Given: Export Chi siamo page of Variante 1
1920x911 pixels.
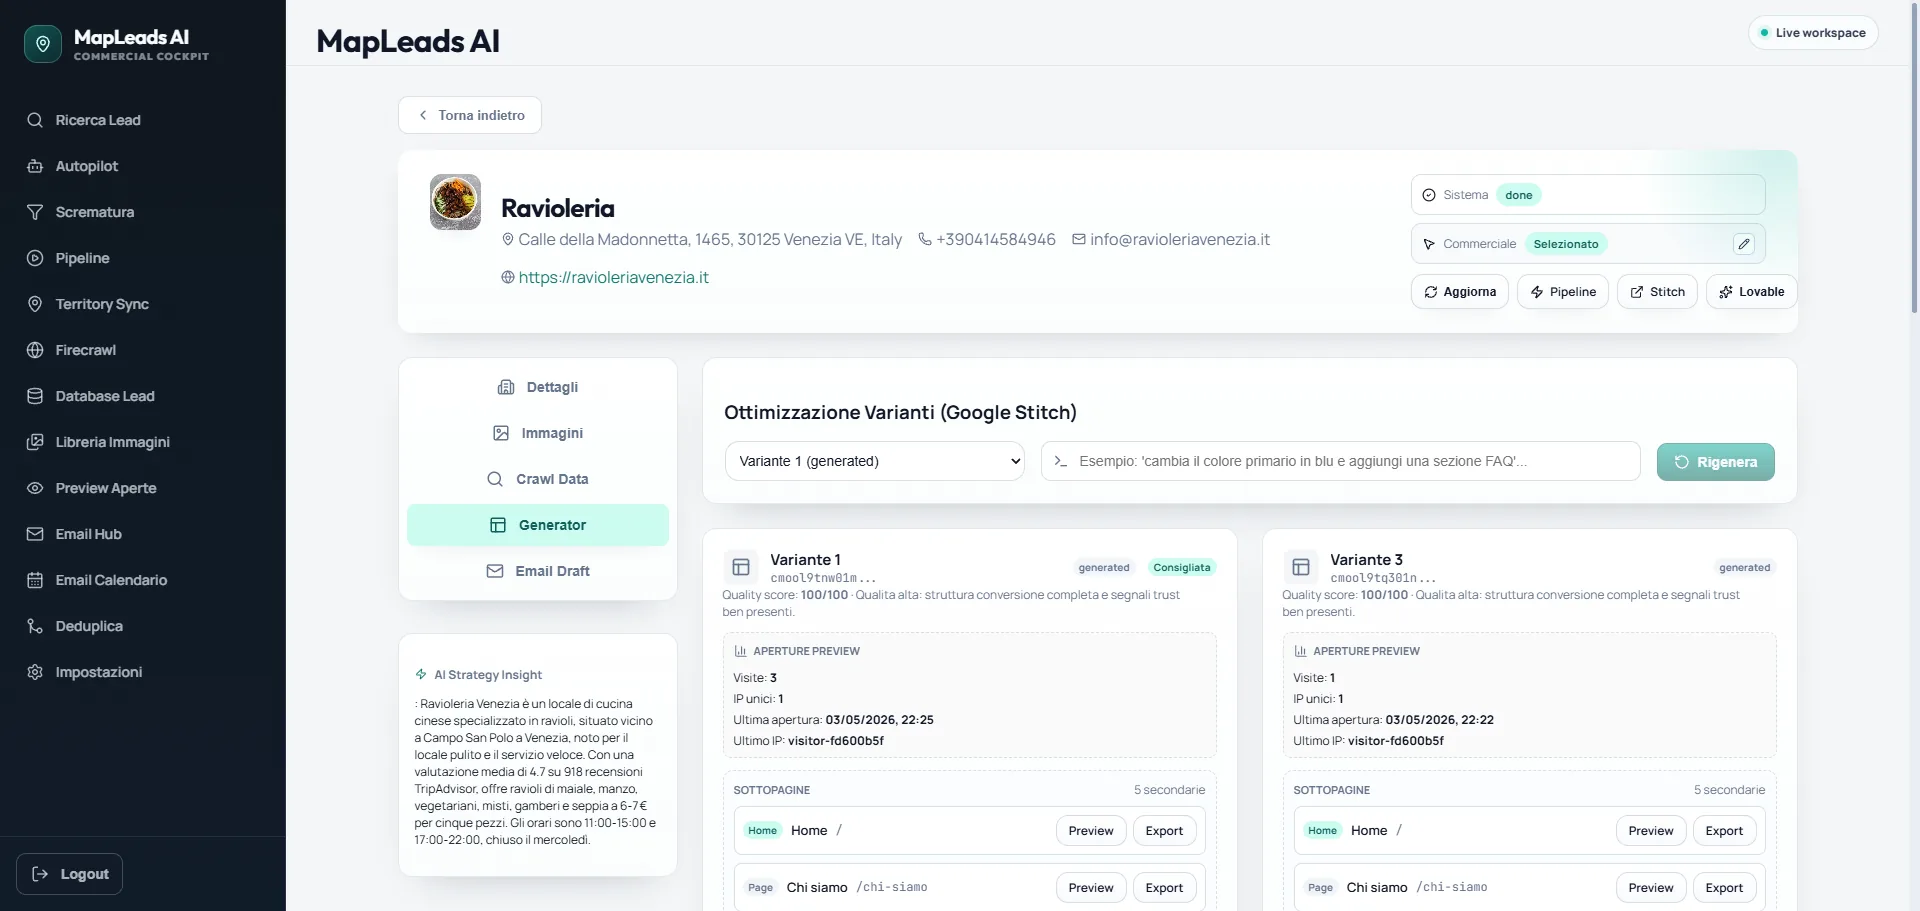Looking at the screenshot, I should (x=1164, y=888).
